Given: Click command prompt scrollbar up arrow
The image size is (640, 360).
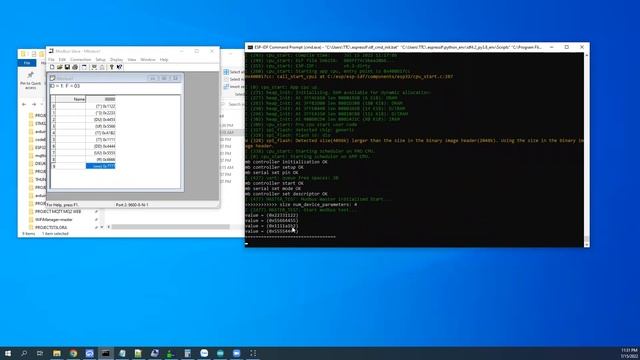Looking at the screenshot, I should (587, 55).
